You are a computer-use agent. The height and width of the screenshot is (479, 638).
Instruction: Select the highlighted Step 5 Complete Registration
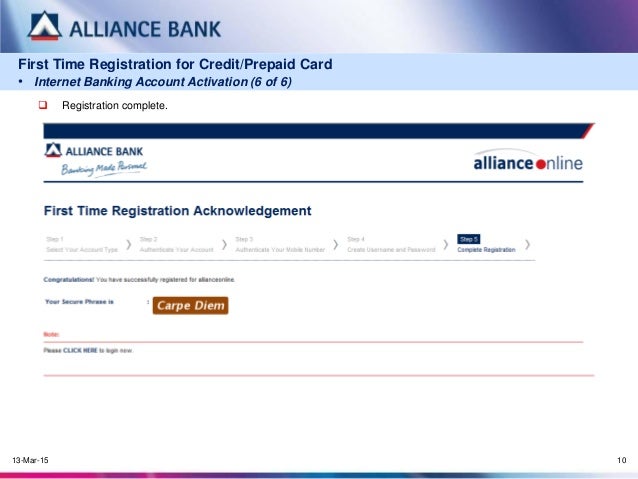(486, 244)
